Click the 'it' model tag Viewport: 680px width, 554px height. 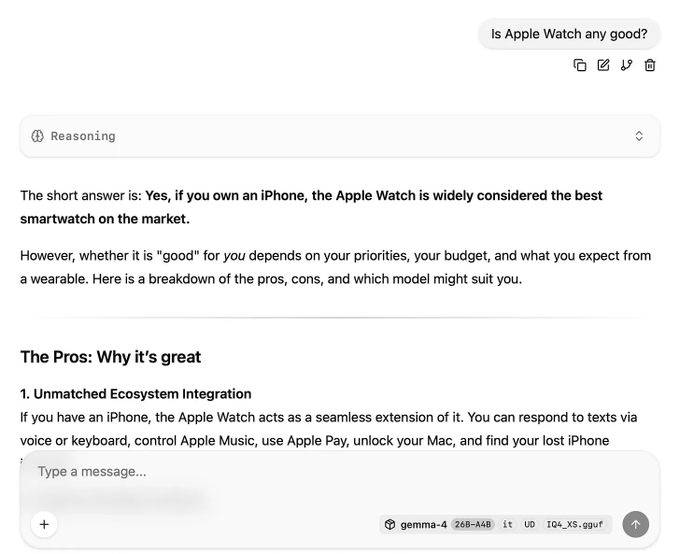507,524
